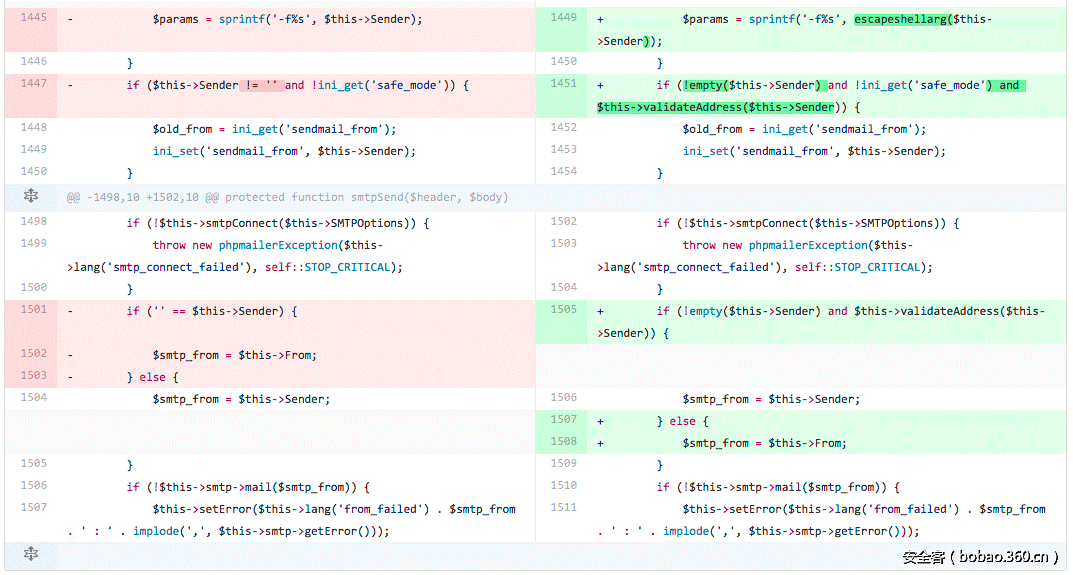The image size is (1073, 575).
Task: Click deleted line number 1501
Action: 34,310
